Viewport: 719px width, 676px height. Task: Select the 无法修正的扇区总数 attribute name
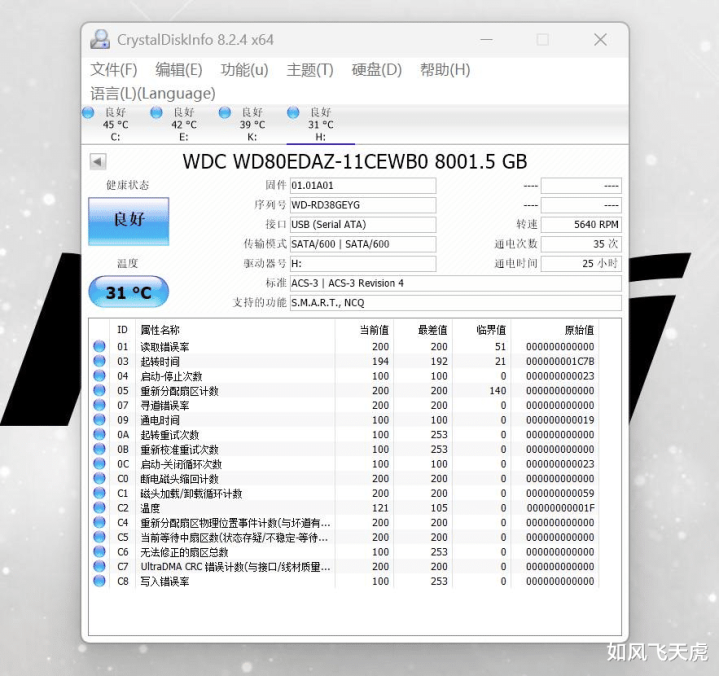click(184, 552)
